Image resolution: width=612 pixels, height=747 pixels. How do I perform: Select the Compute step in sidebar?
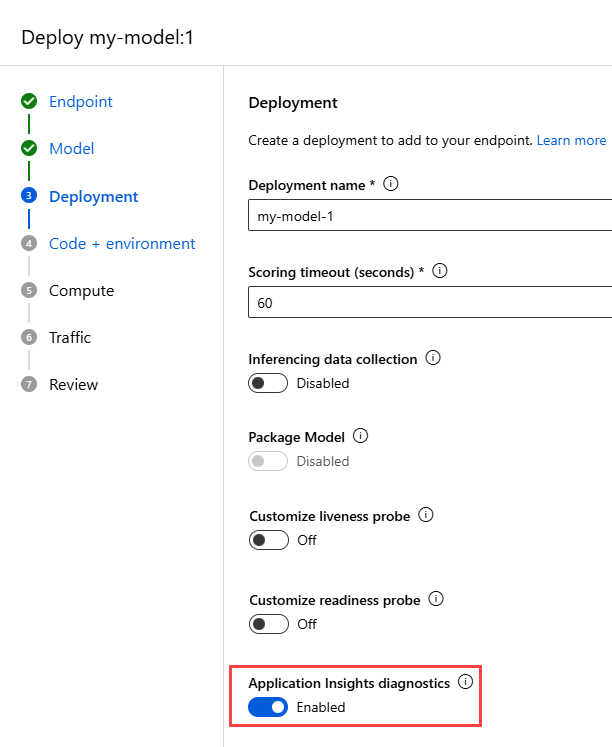81,290
